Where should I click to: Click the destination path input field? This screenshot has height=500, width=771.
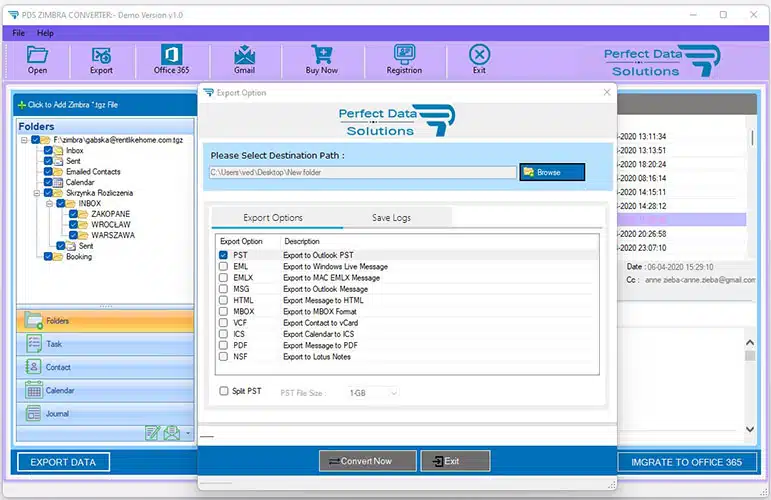(363, 173)
